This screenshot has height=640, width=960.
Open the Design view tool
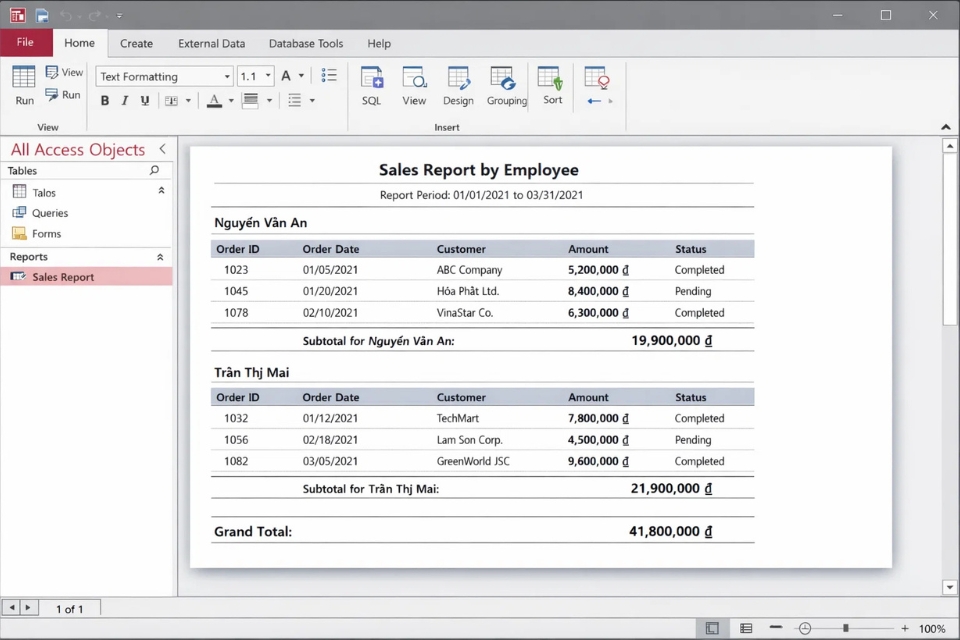pos(458,85)
